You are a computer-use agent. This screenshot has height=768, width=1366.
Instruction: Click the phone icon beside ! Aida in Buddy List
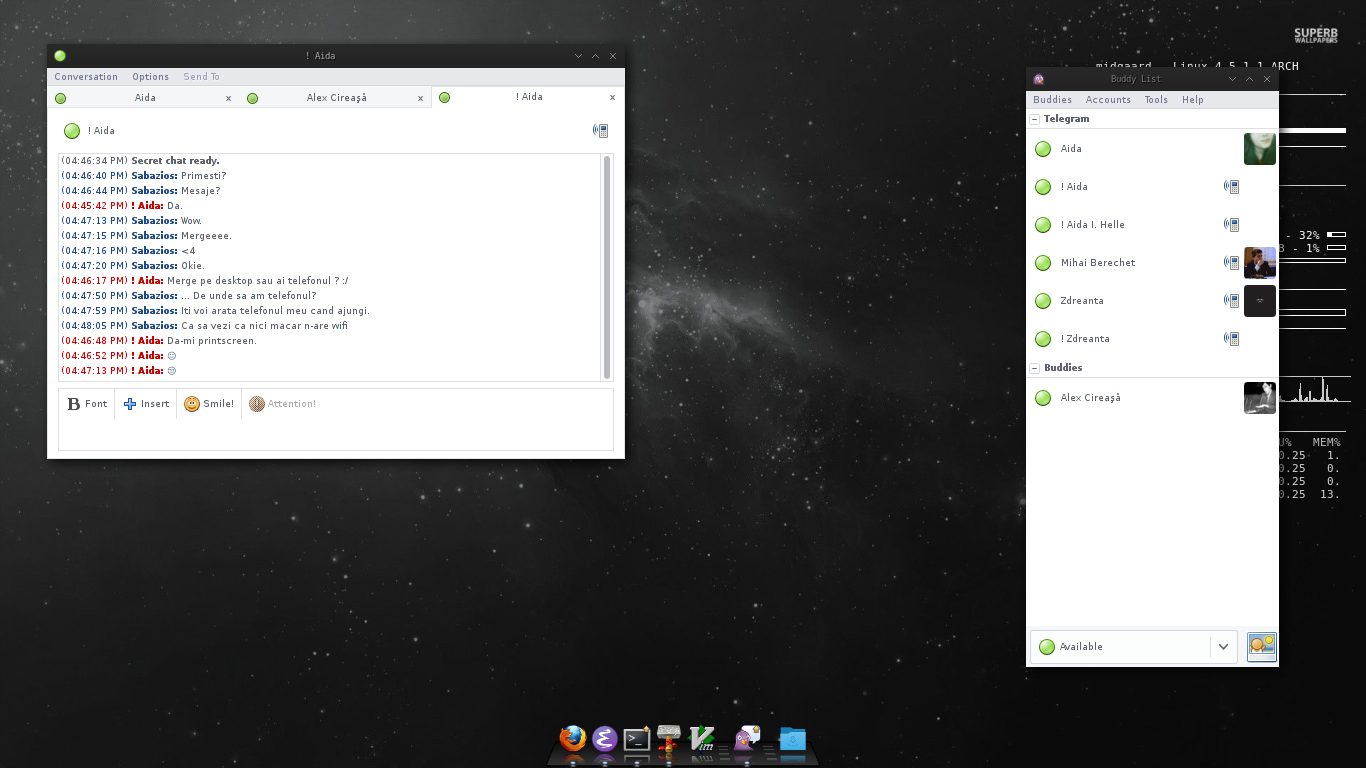[x=1232, y=187]
